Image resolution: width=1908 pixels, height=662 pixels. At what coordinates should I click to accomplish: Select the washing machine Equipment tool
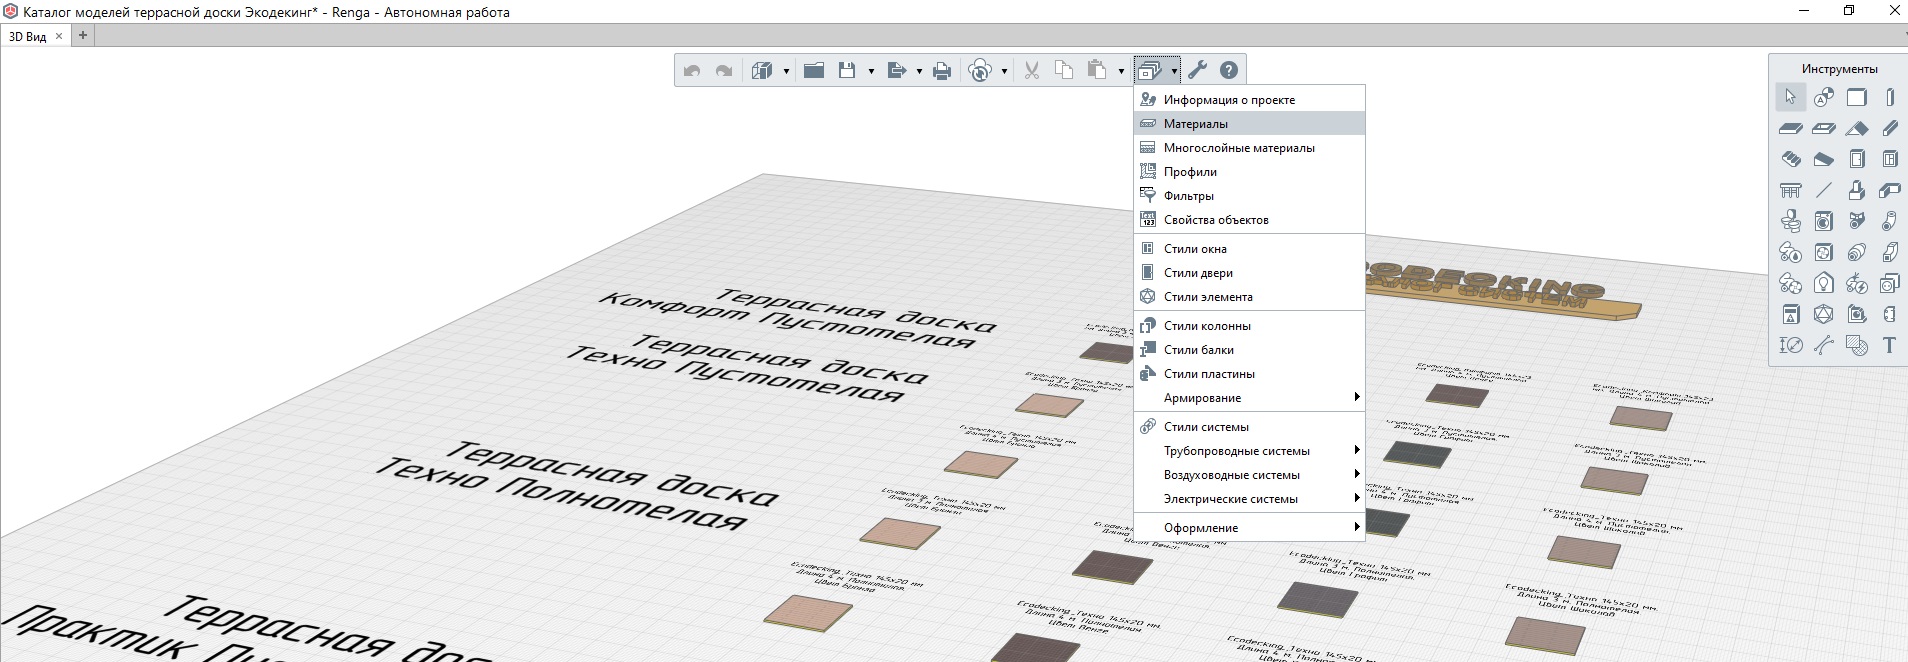pos(1823,221)
